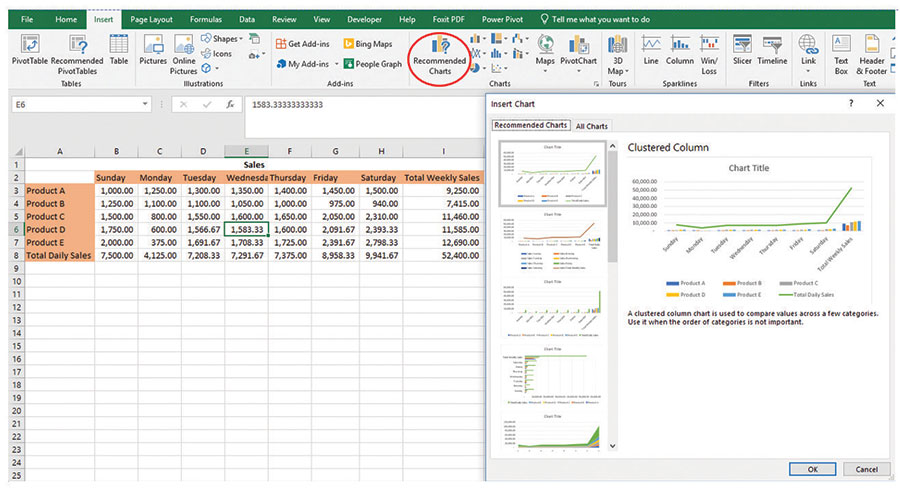Screen dimensions: 900x488
Task: Select the third recommended chart thumbnail
Action: point(552,309)
